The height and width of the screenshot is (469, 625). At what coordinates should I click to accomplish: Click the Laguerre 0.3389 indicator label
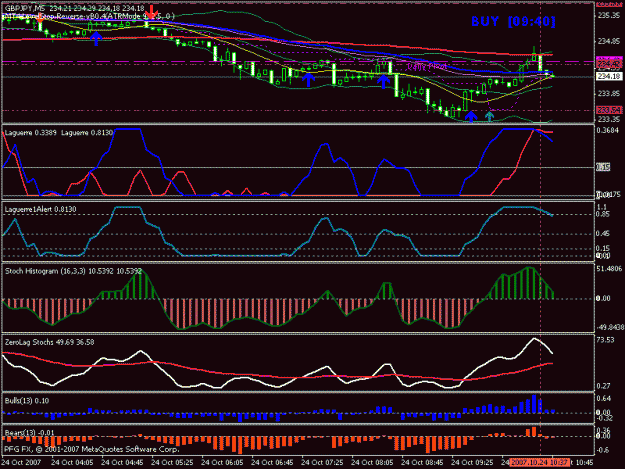(31, 133)
